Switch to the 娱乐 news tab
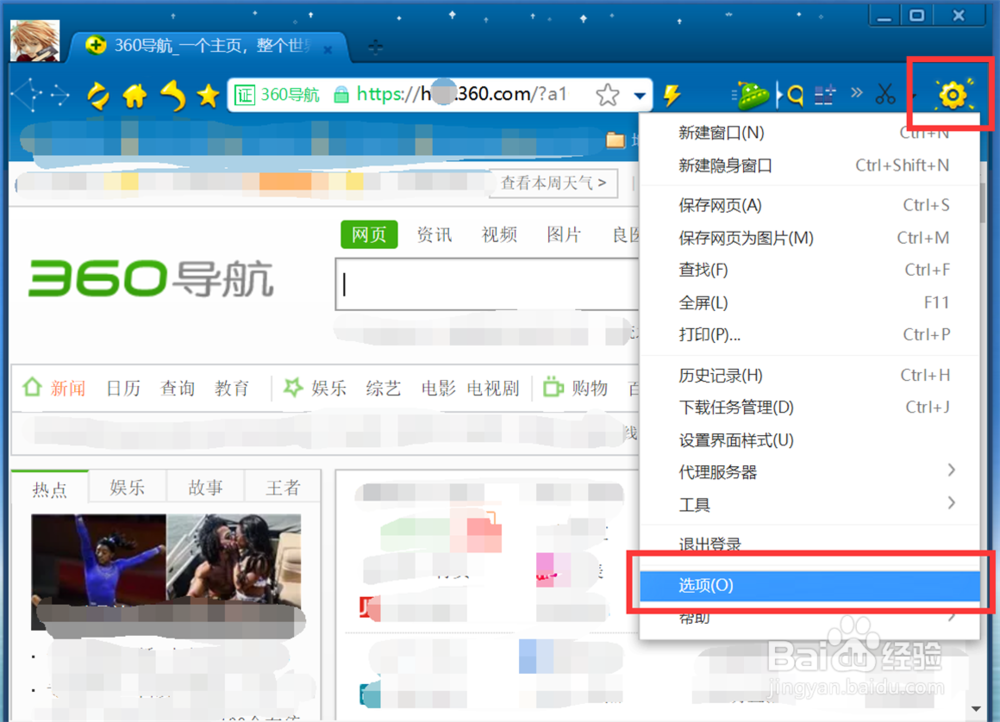1000x722 pixels. click(x=128, y=488)
